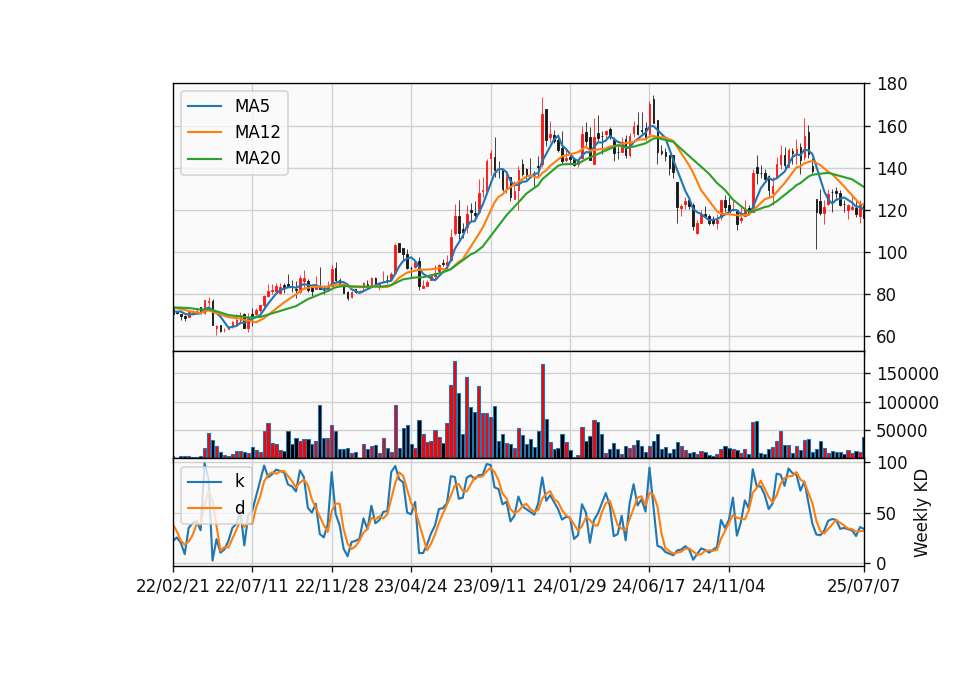Click the green MA20 legend line

click(204, 158)
